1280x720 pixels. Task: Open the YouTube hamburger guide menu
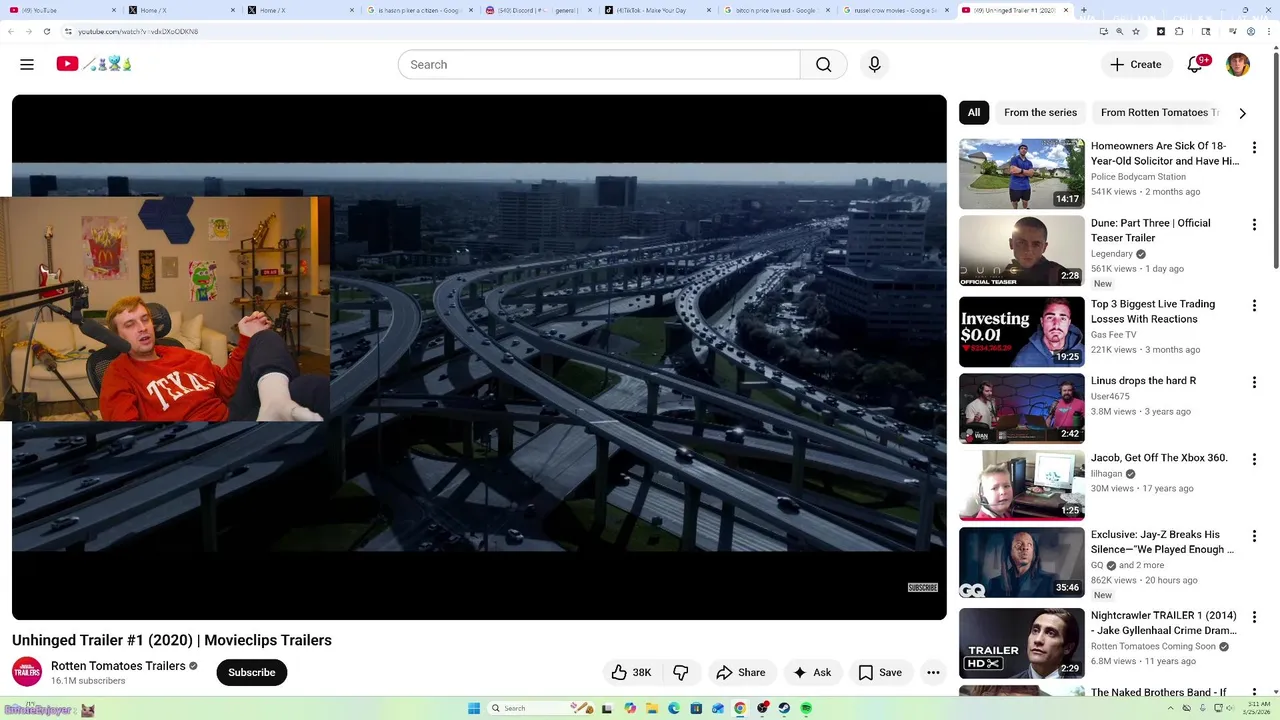point(27,64)
